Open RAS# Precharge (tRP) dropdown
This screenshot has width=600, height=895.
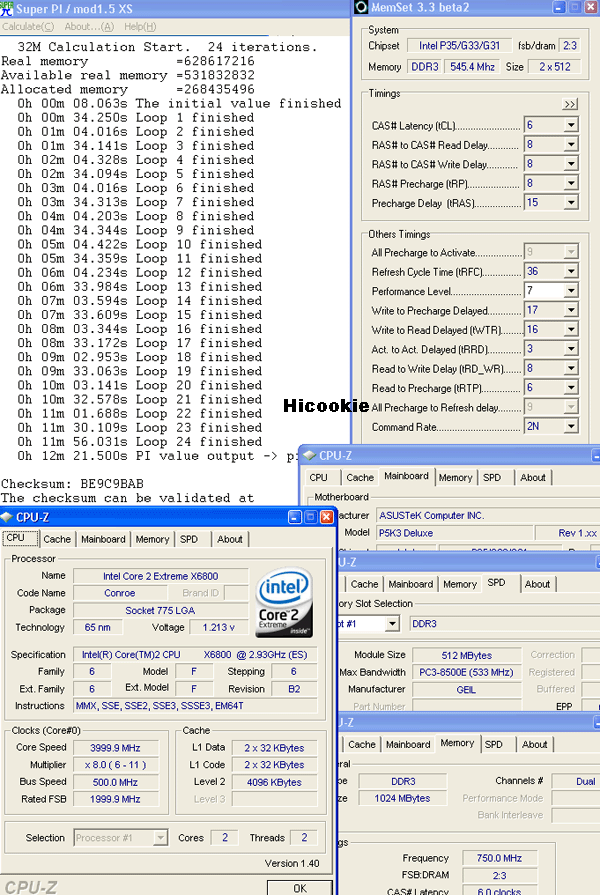coord(571,183)
